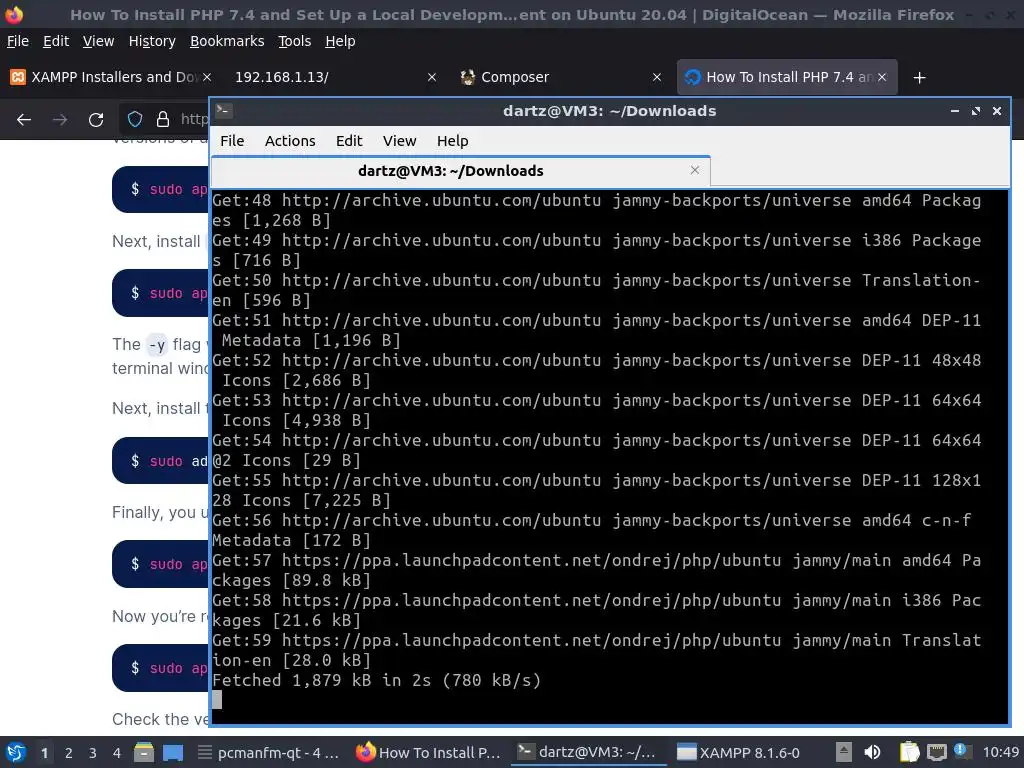Open terminal Edit menu
Image resolution: width=1024 pixels, height=768 pixels.
(x=349, y=141)
